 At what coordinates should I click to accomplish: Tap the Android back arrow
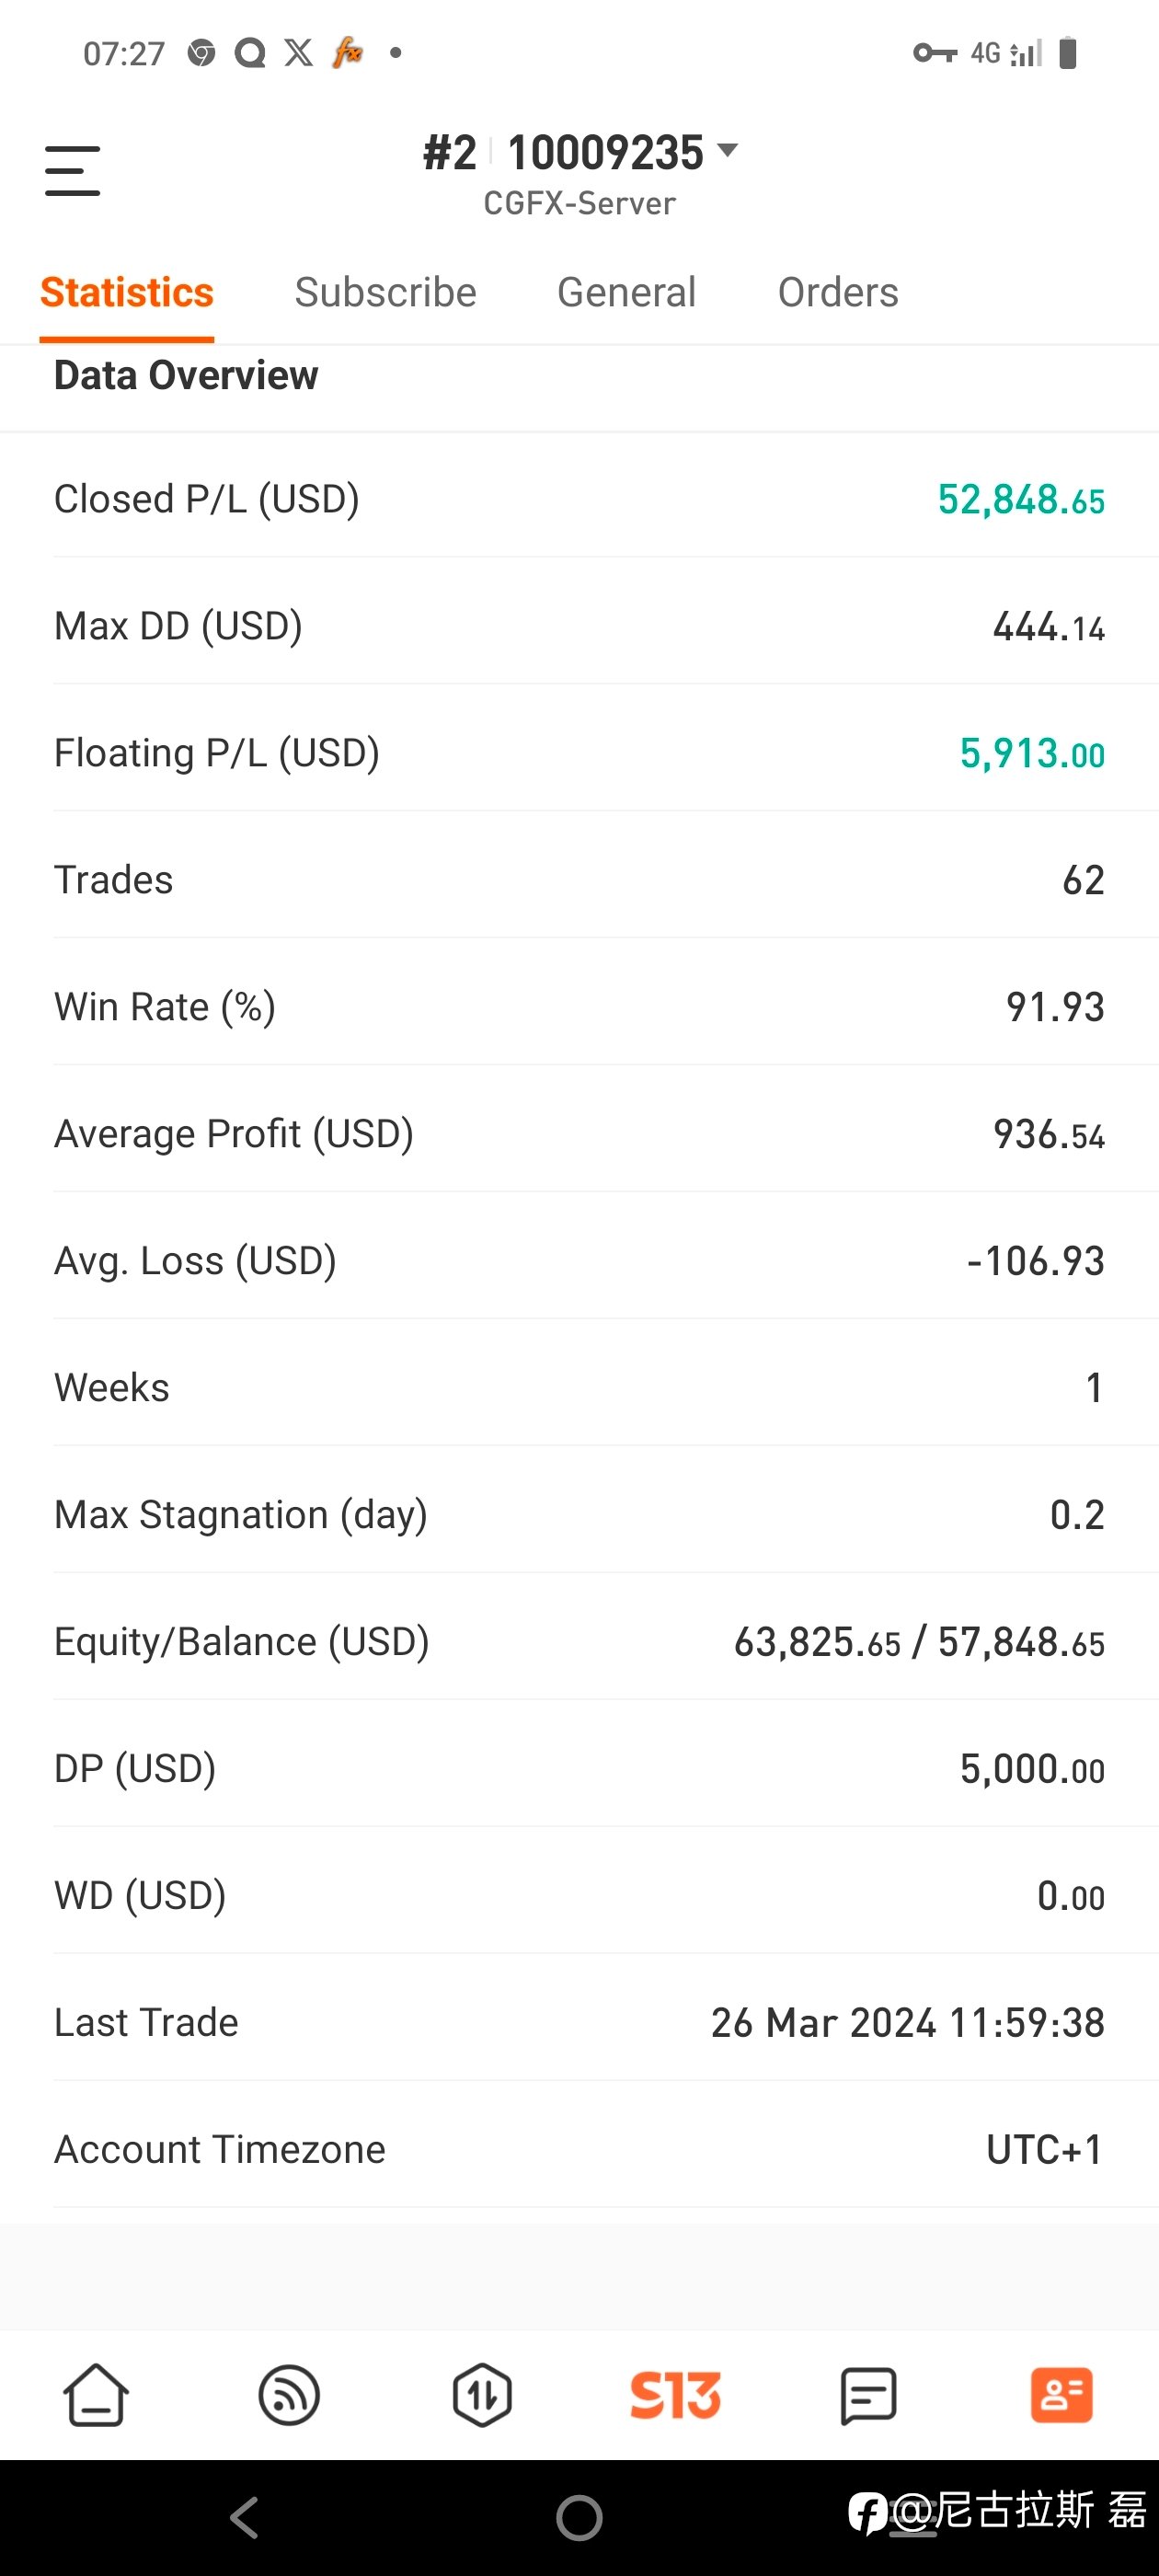click(x=245, y=2517)
